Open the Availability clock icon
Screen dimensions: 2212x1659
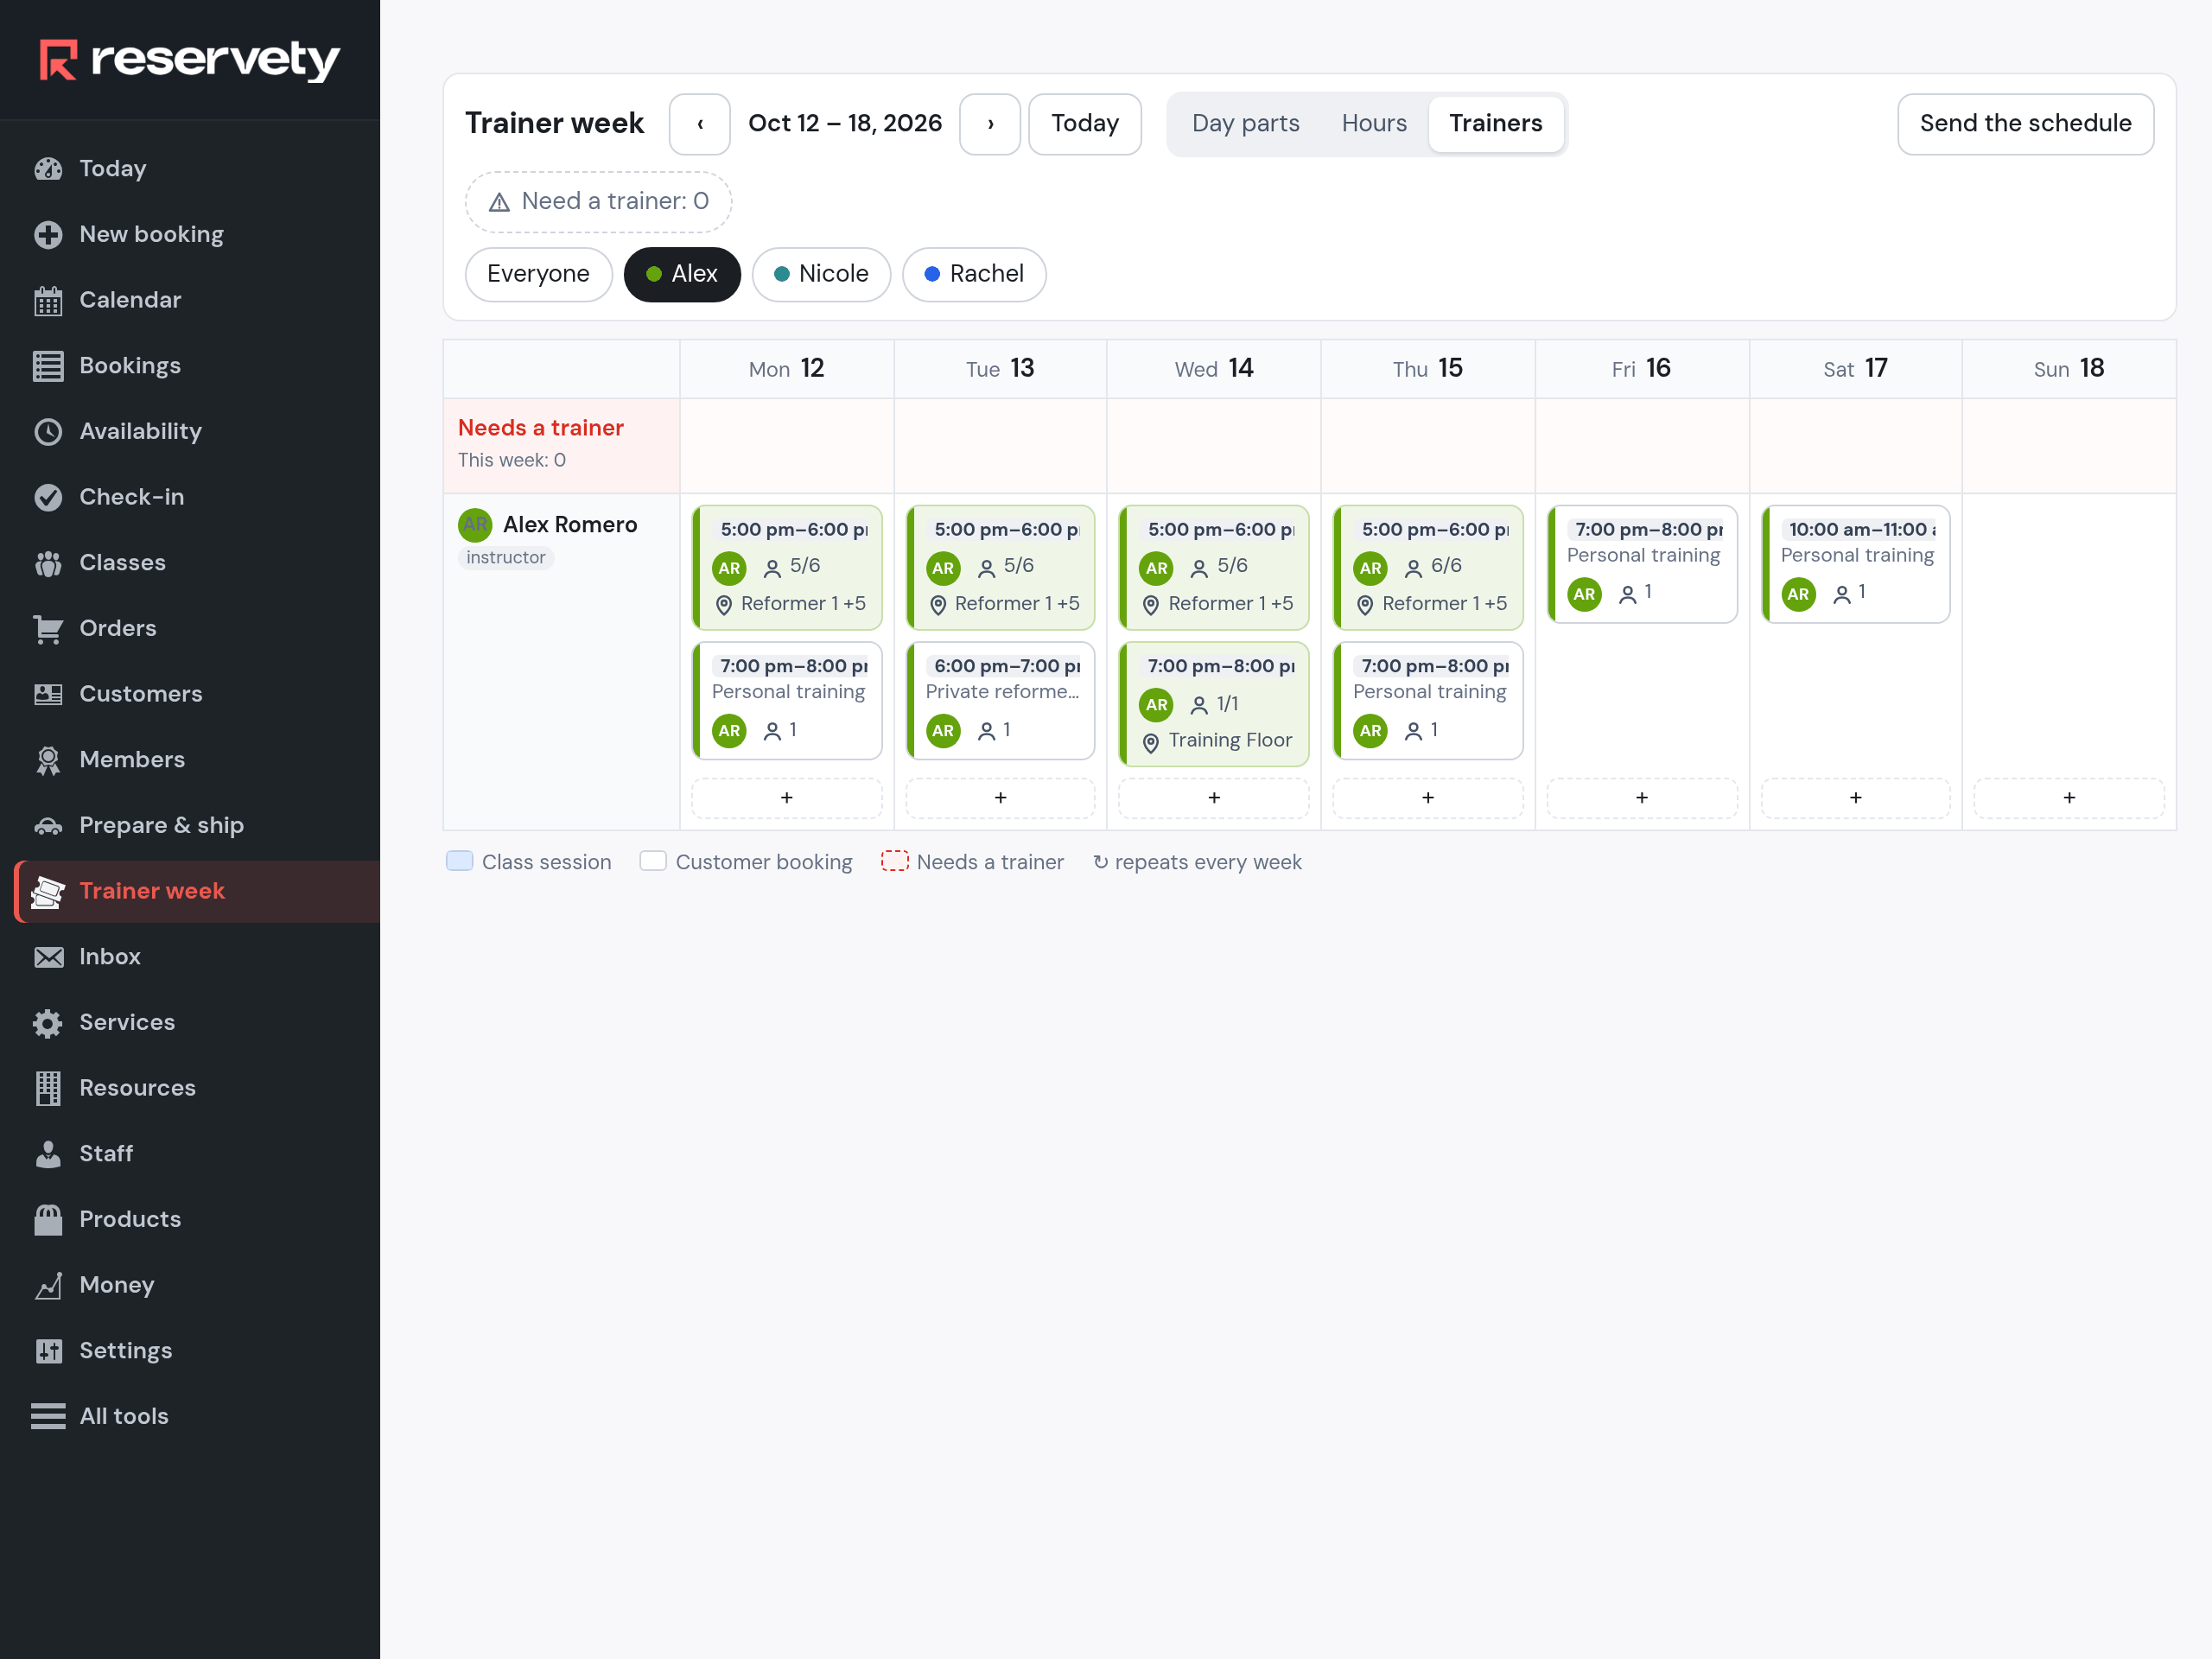click(48, 432)
